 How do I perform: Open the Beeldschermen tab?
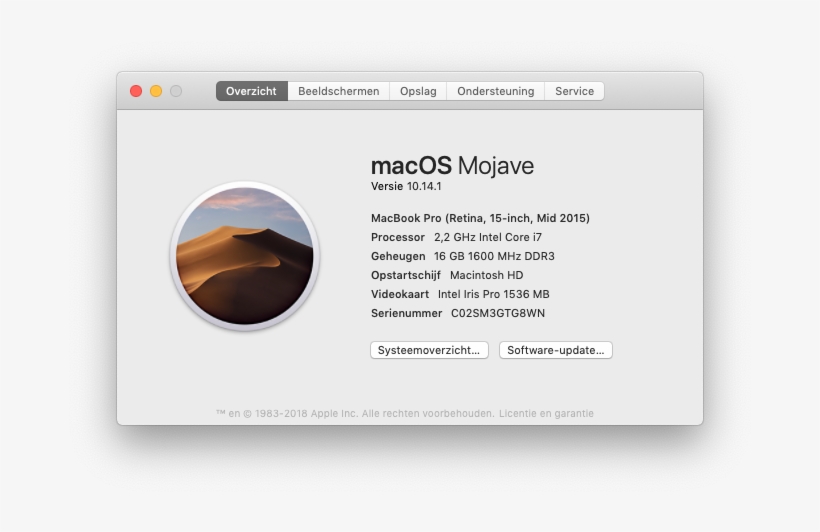pos(338,91)
